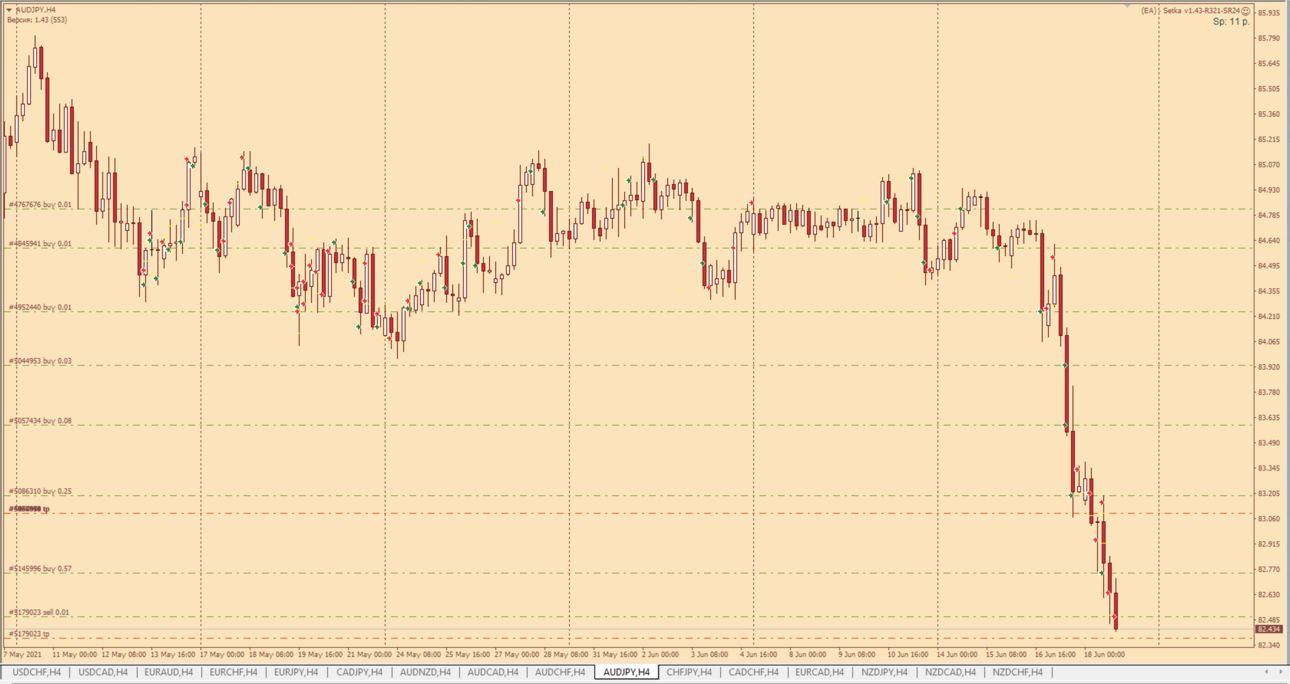This screenshot has height=684, width=1290.
Task: Click the 18 Jun 00:00 time axis label
Action: click(x=1104, y=655)
